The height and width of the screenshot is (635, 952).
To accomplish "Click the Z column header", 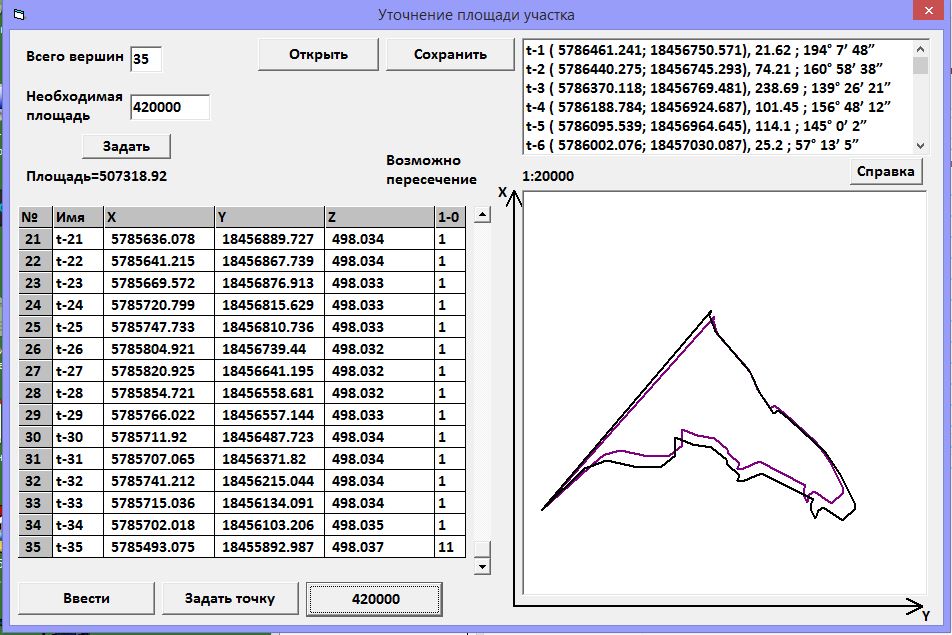I will tap(379, 217).
